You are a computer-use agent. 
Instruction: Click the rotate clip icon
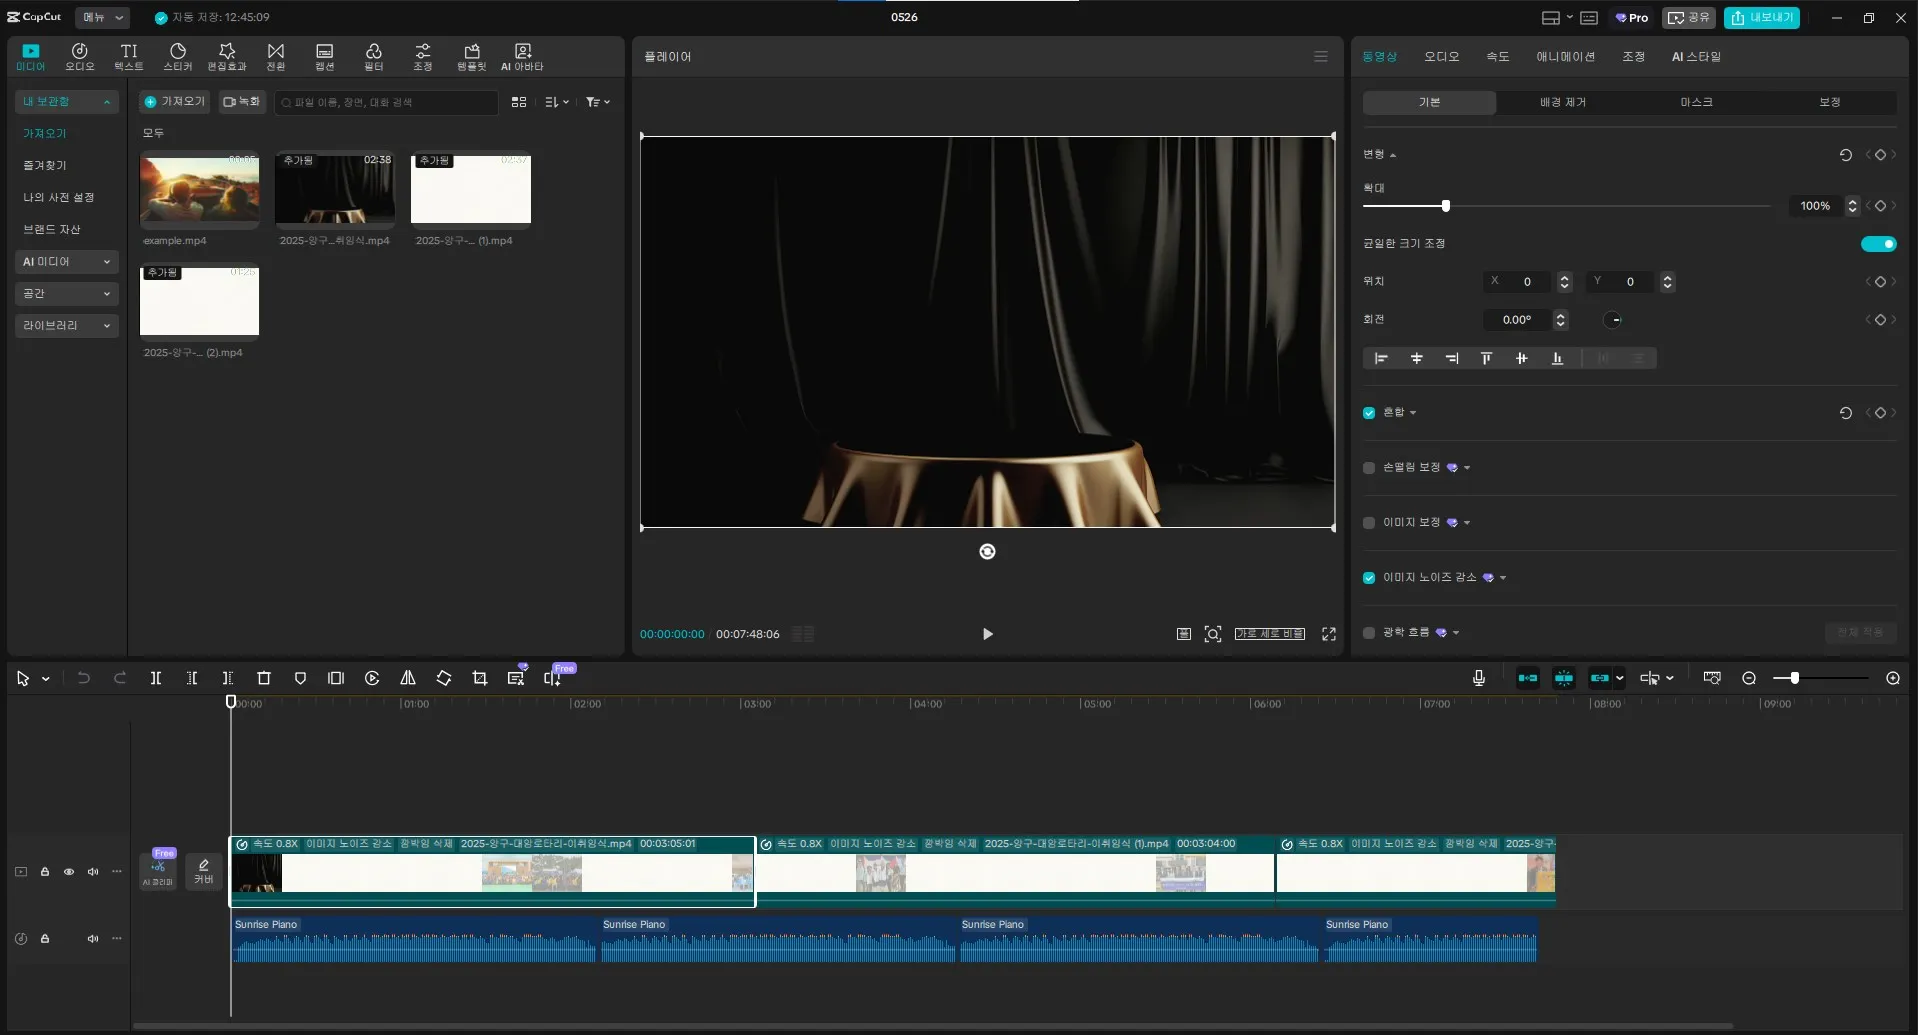pyautogui.click(x=444, y=678)
